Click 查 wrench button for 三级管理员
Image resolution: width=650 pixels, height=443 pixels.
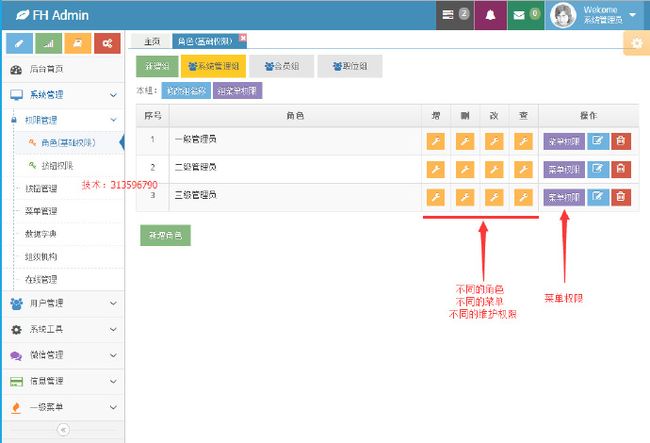coord(523,197)
